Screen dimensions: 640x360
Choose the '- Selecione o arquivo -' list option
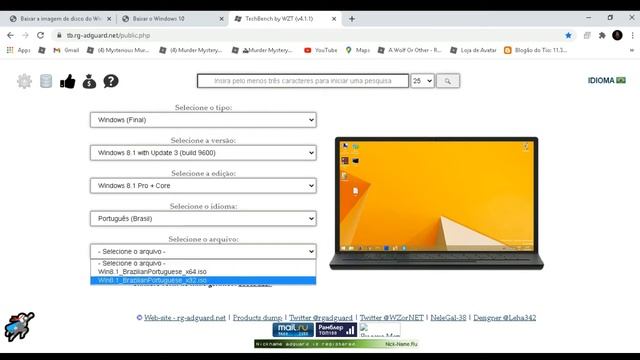pos(203,264)
